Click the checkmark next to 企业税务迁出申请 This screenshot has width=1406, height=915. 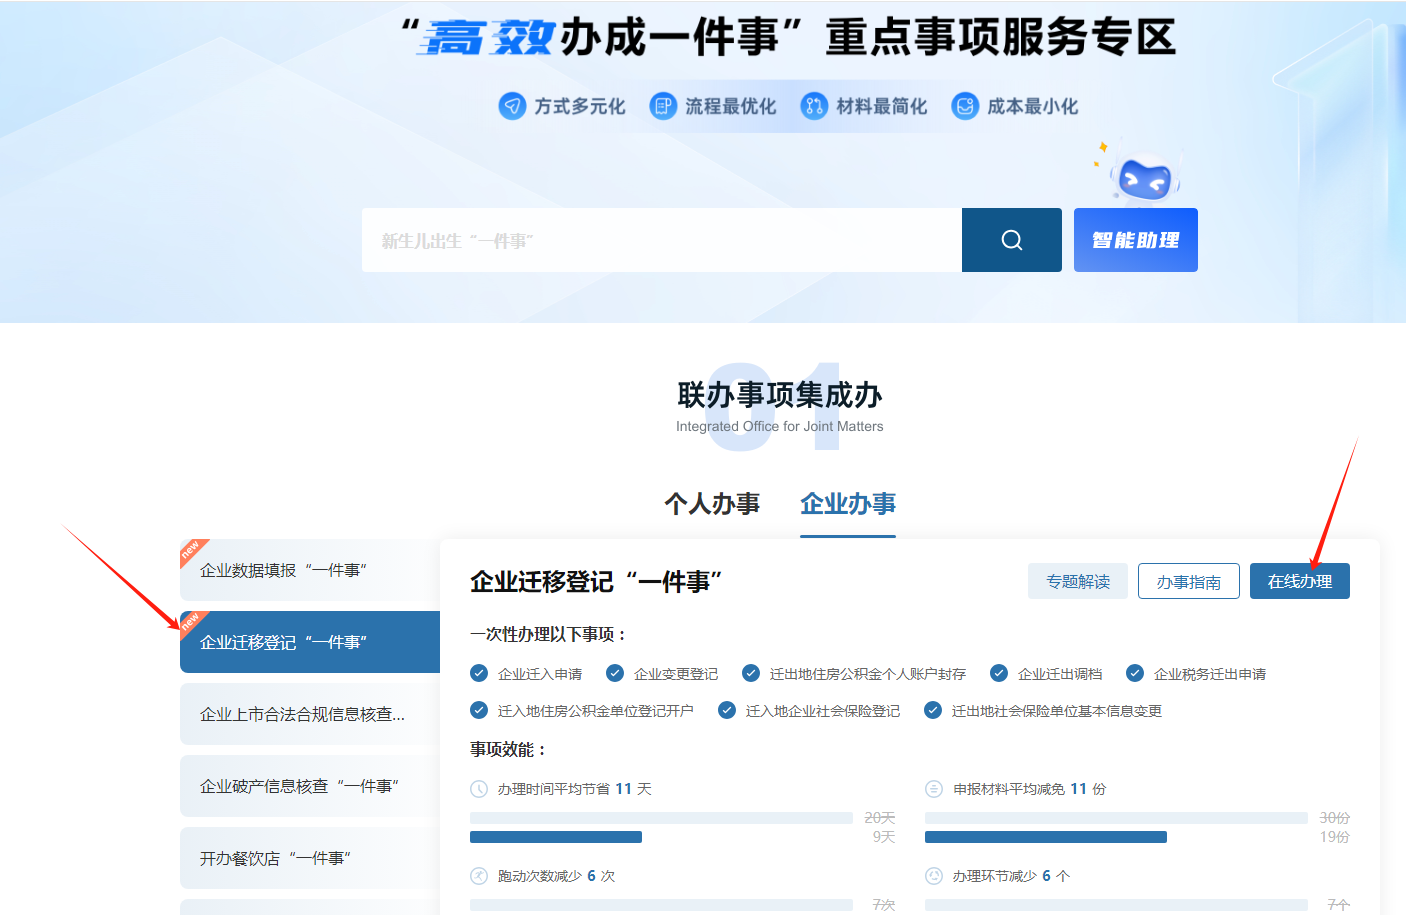point(1135,673)
